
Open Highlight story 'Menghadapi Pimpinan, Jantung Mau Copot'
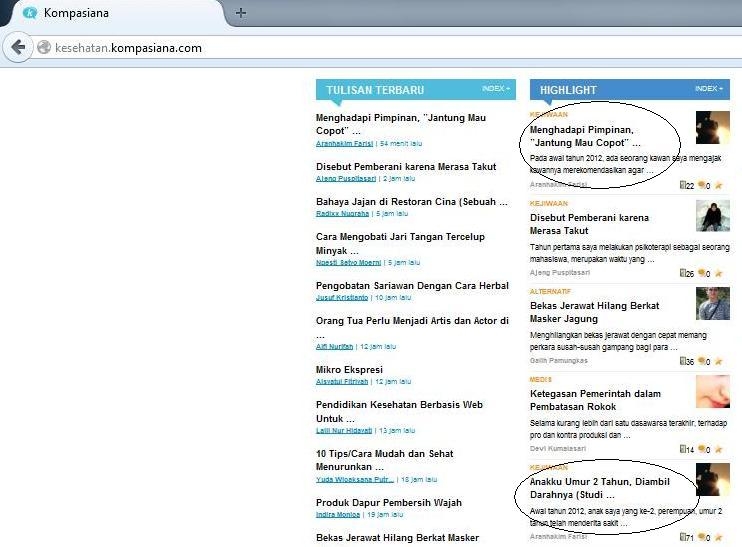point(585,136)
